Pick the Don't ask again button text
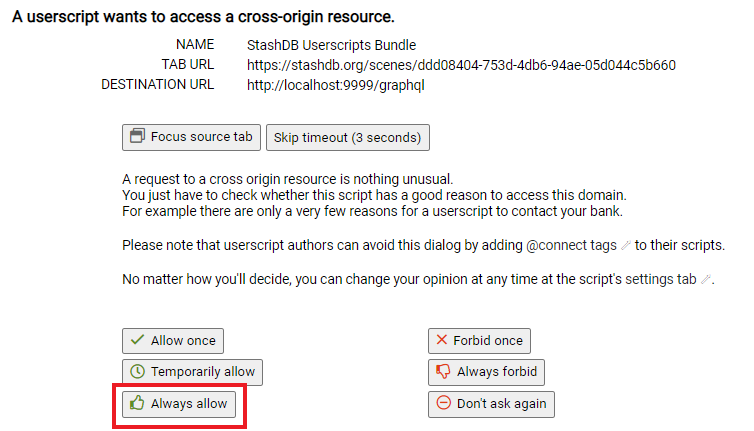 (x=502, y=404)
